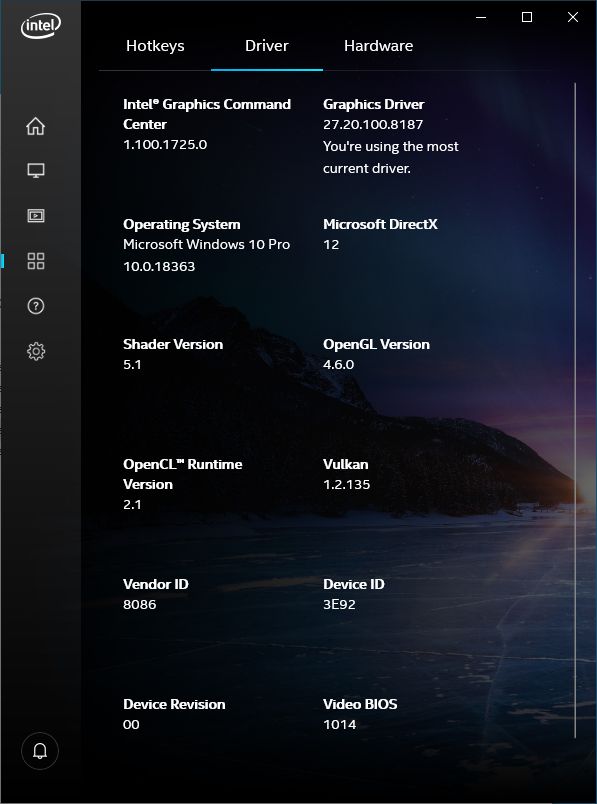The image size is (597, 804).
Task: Click the Device Revision heading
Action: click(174, 705)
